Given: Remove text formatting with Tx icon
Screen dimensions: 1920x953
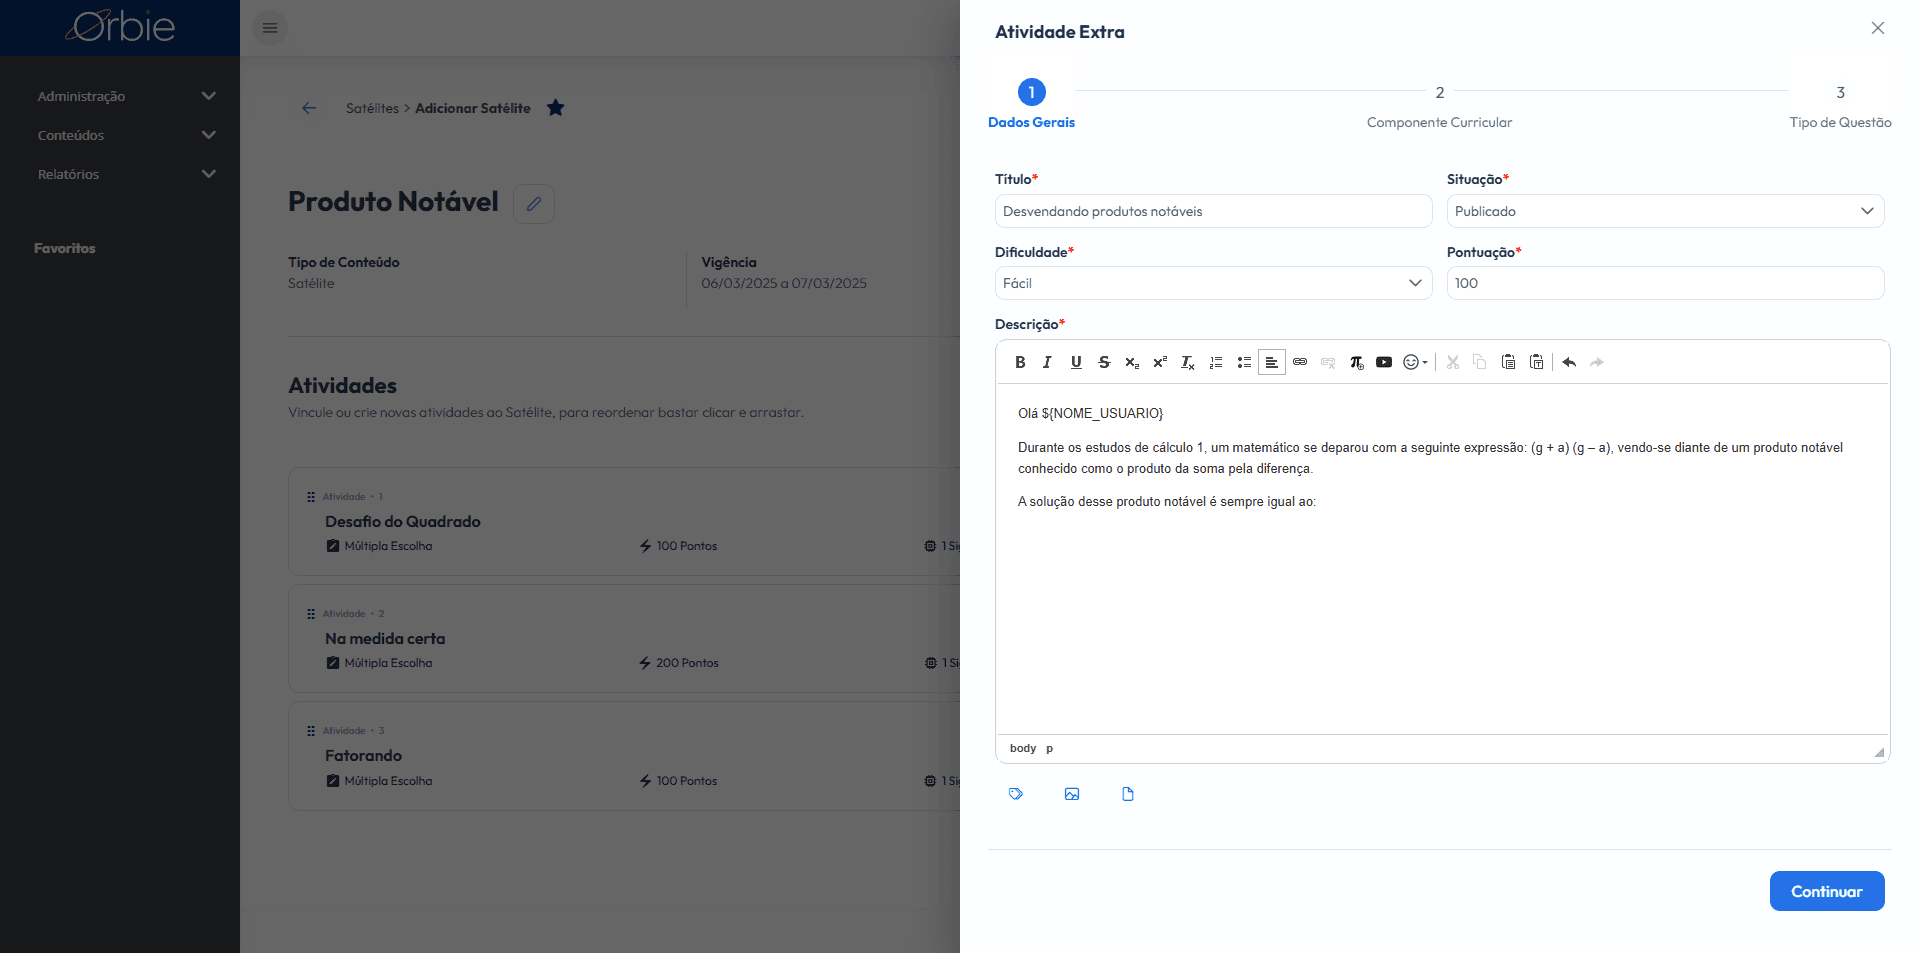Looking at the screenshot, I should [1188, 362].
